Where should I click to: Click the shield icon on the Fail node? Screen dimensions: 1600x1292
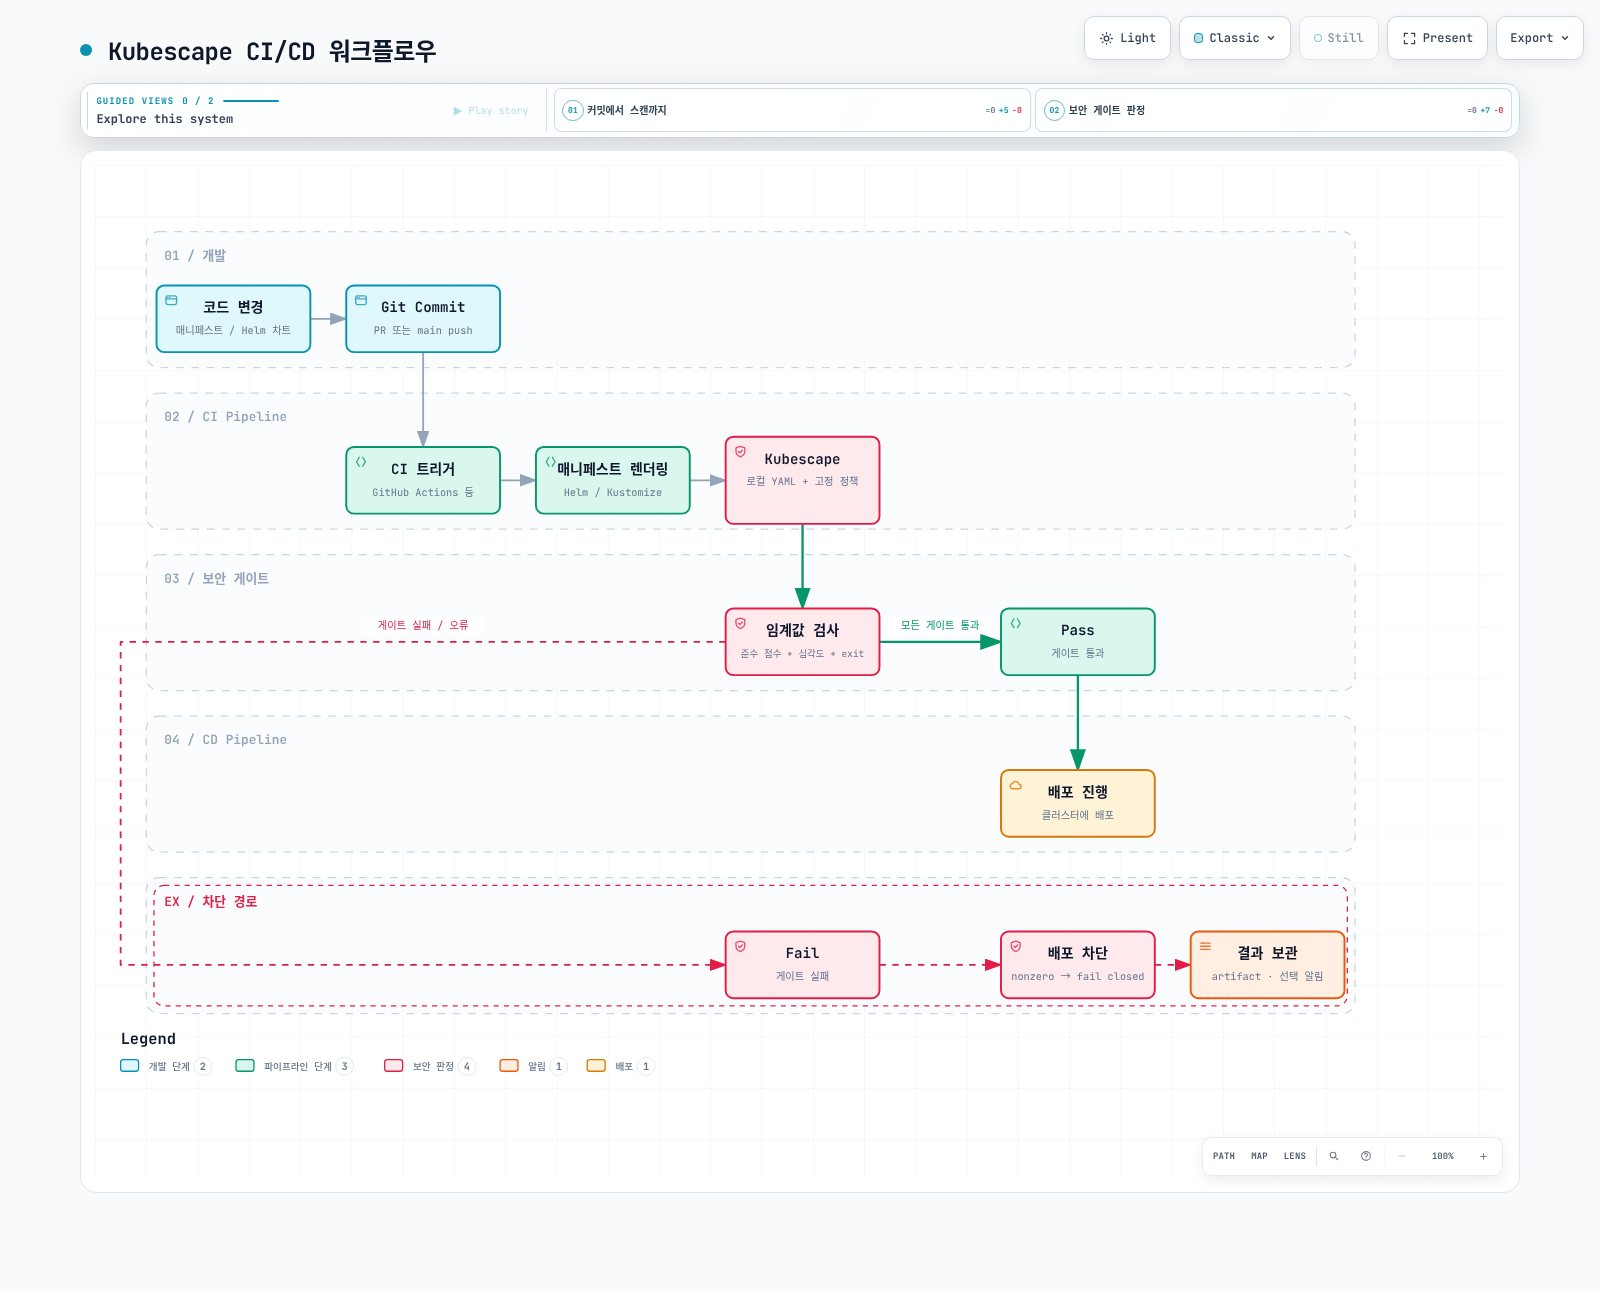[741, 946]
